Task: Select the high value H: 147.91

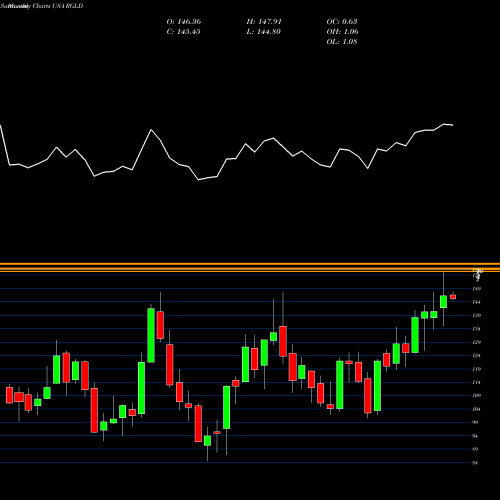Action: tap(264, 22)
